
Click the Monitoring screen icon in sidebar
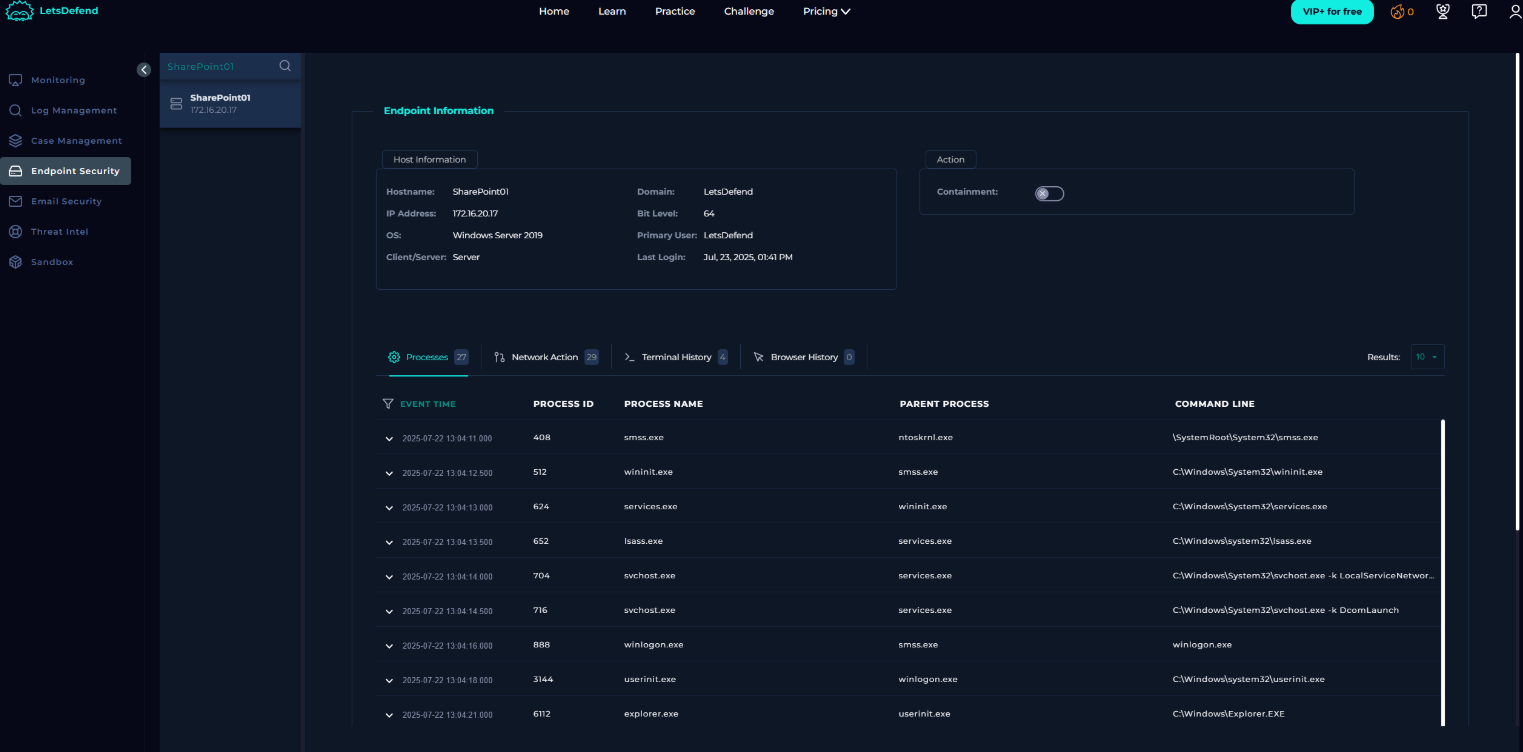pos(15,80)
